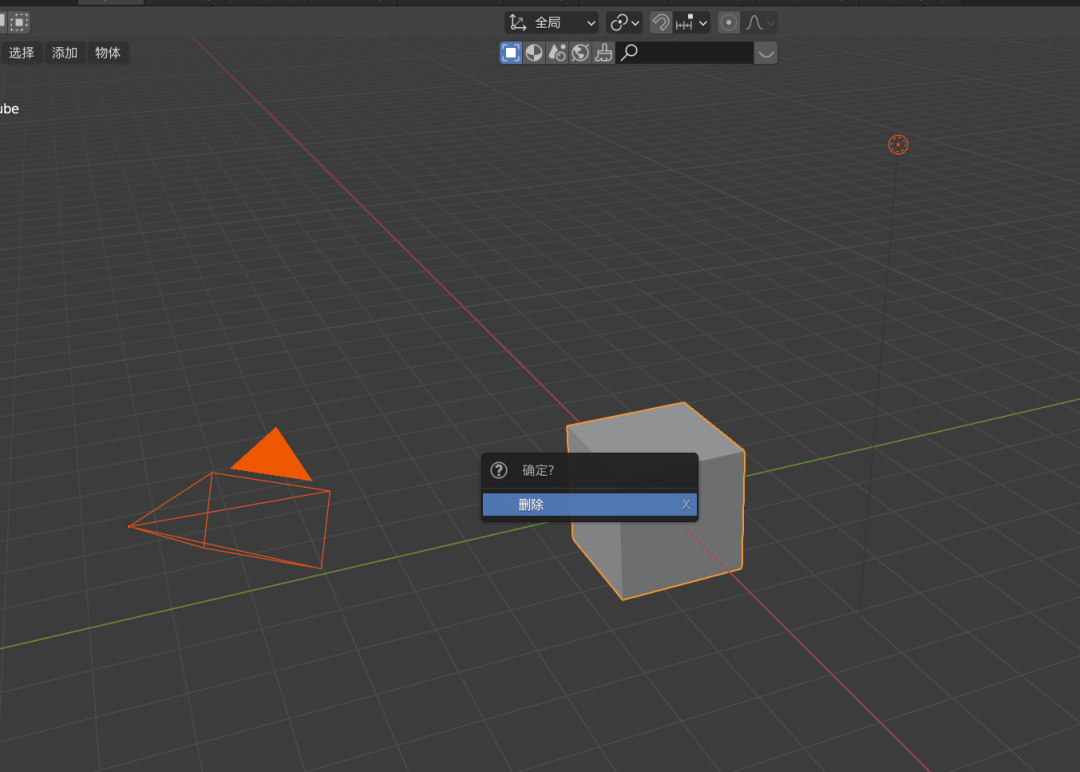Click the cone and spheres icon
The height and width of the screenshot is (772, 1080).
point(557,53)
